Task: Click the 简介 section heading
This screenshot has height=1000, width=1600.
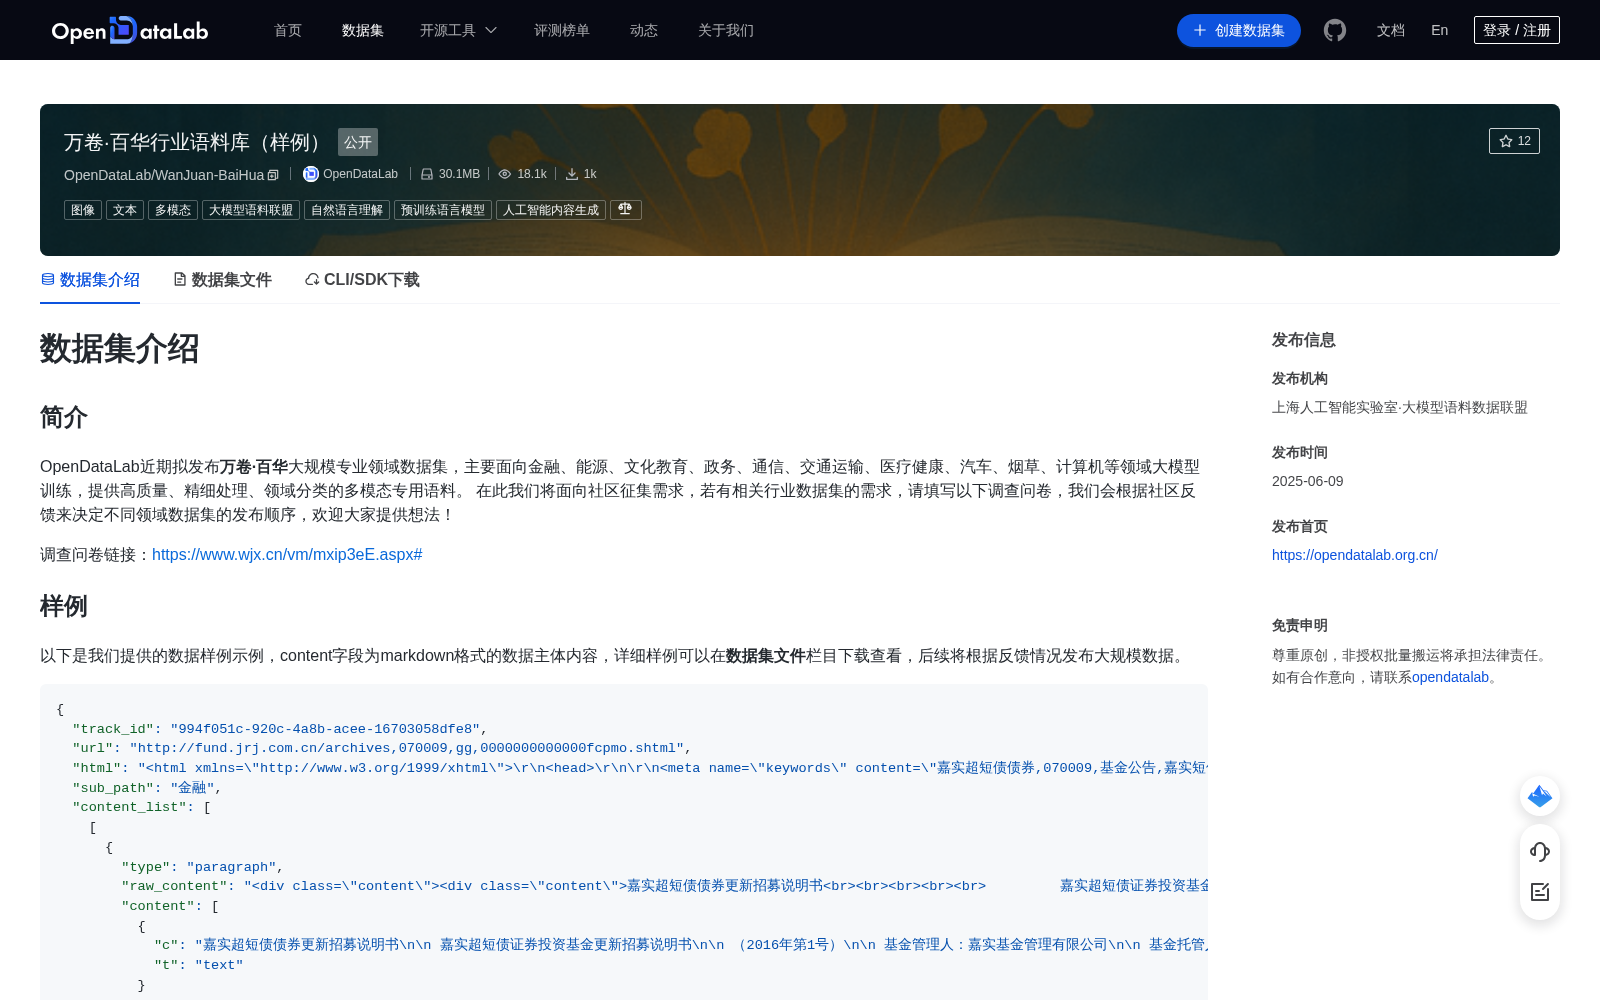Action: (64, 417)
